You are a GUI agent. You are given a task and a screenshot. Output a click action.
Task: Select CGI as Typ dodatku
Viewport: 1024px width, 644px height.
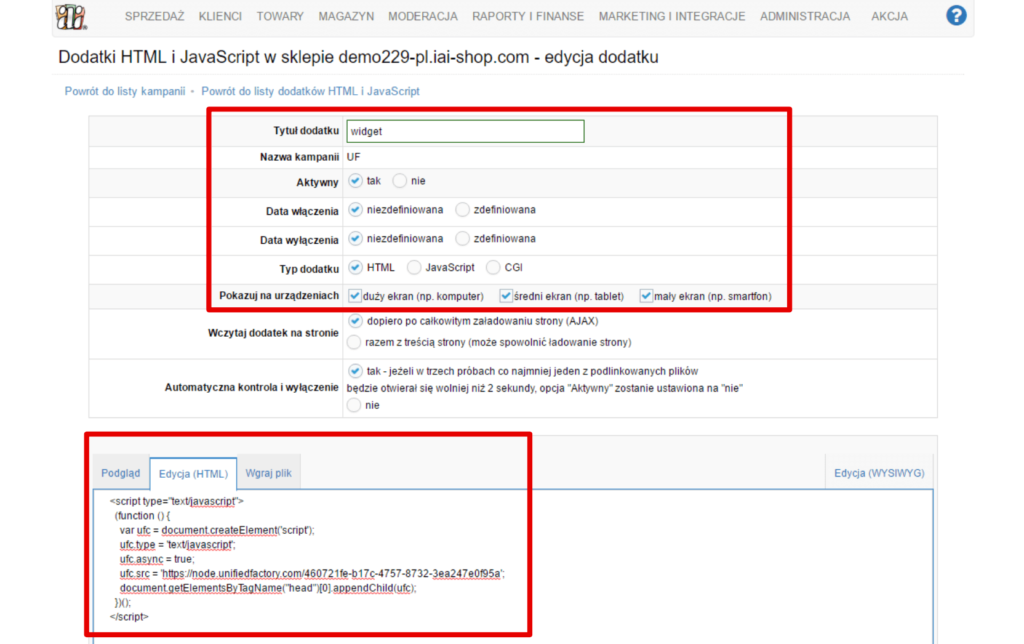(493, 267)
